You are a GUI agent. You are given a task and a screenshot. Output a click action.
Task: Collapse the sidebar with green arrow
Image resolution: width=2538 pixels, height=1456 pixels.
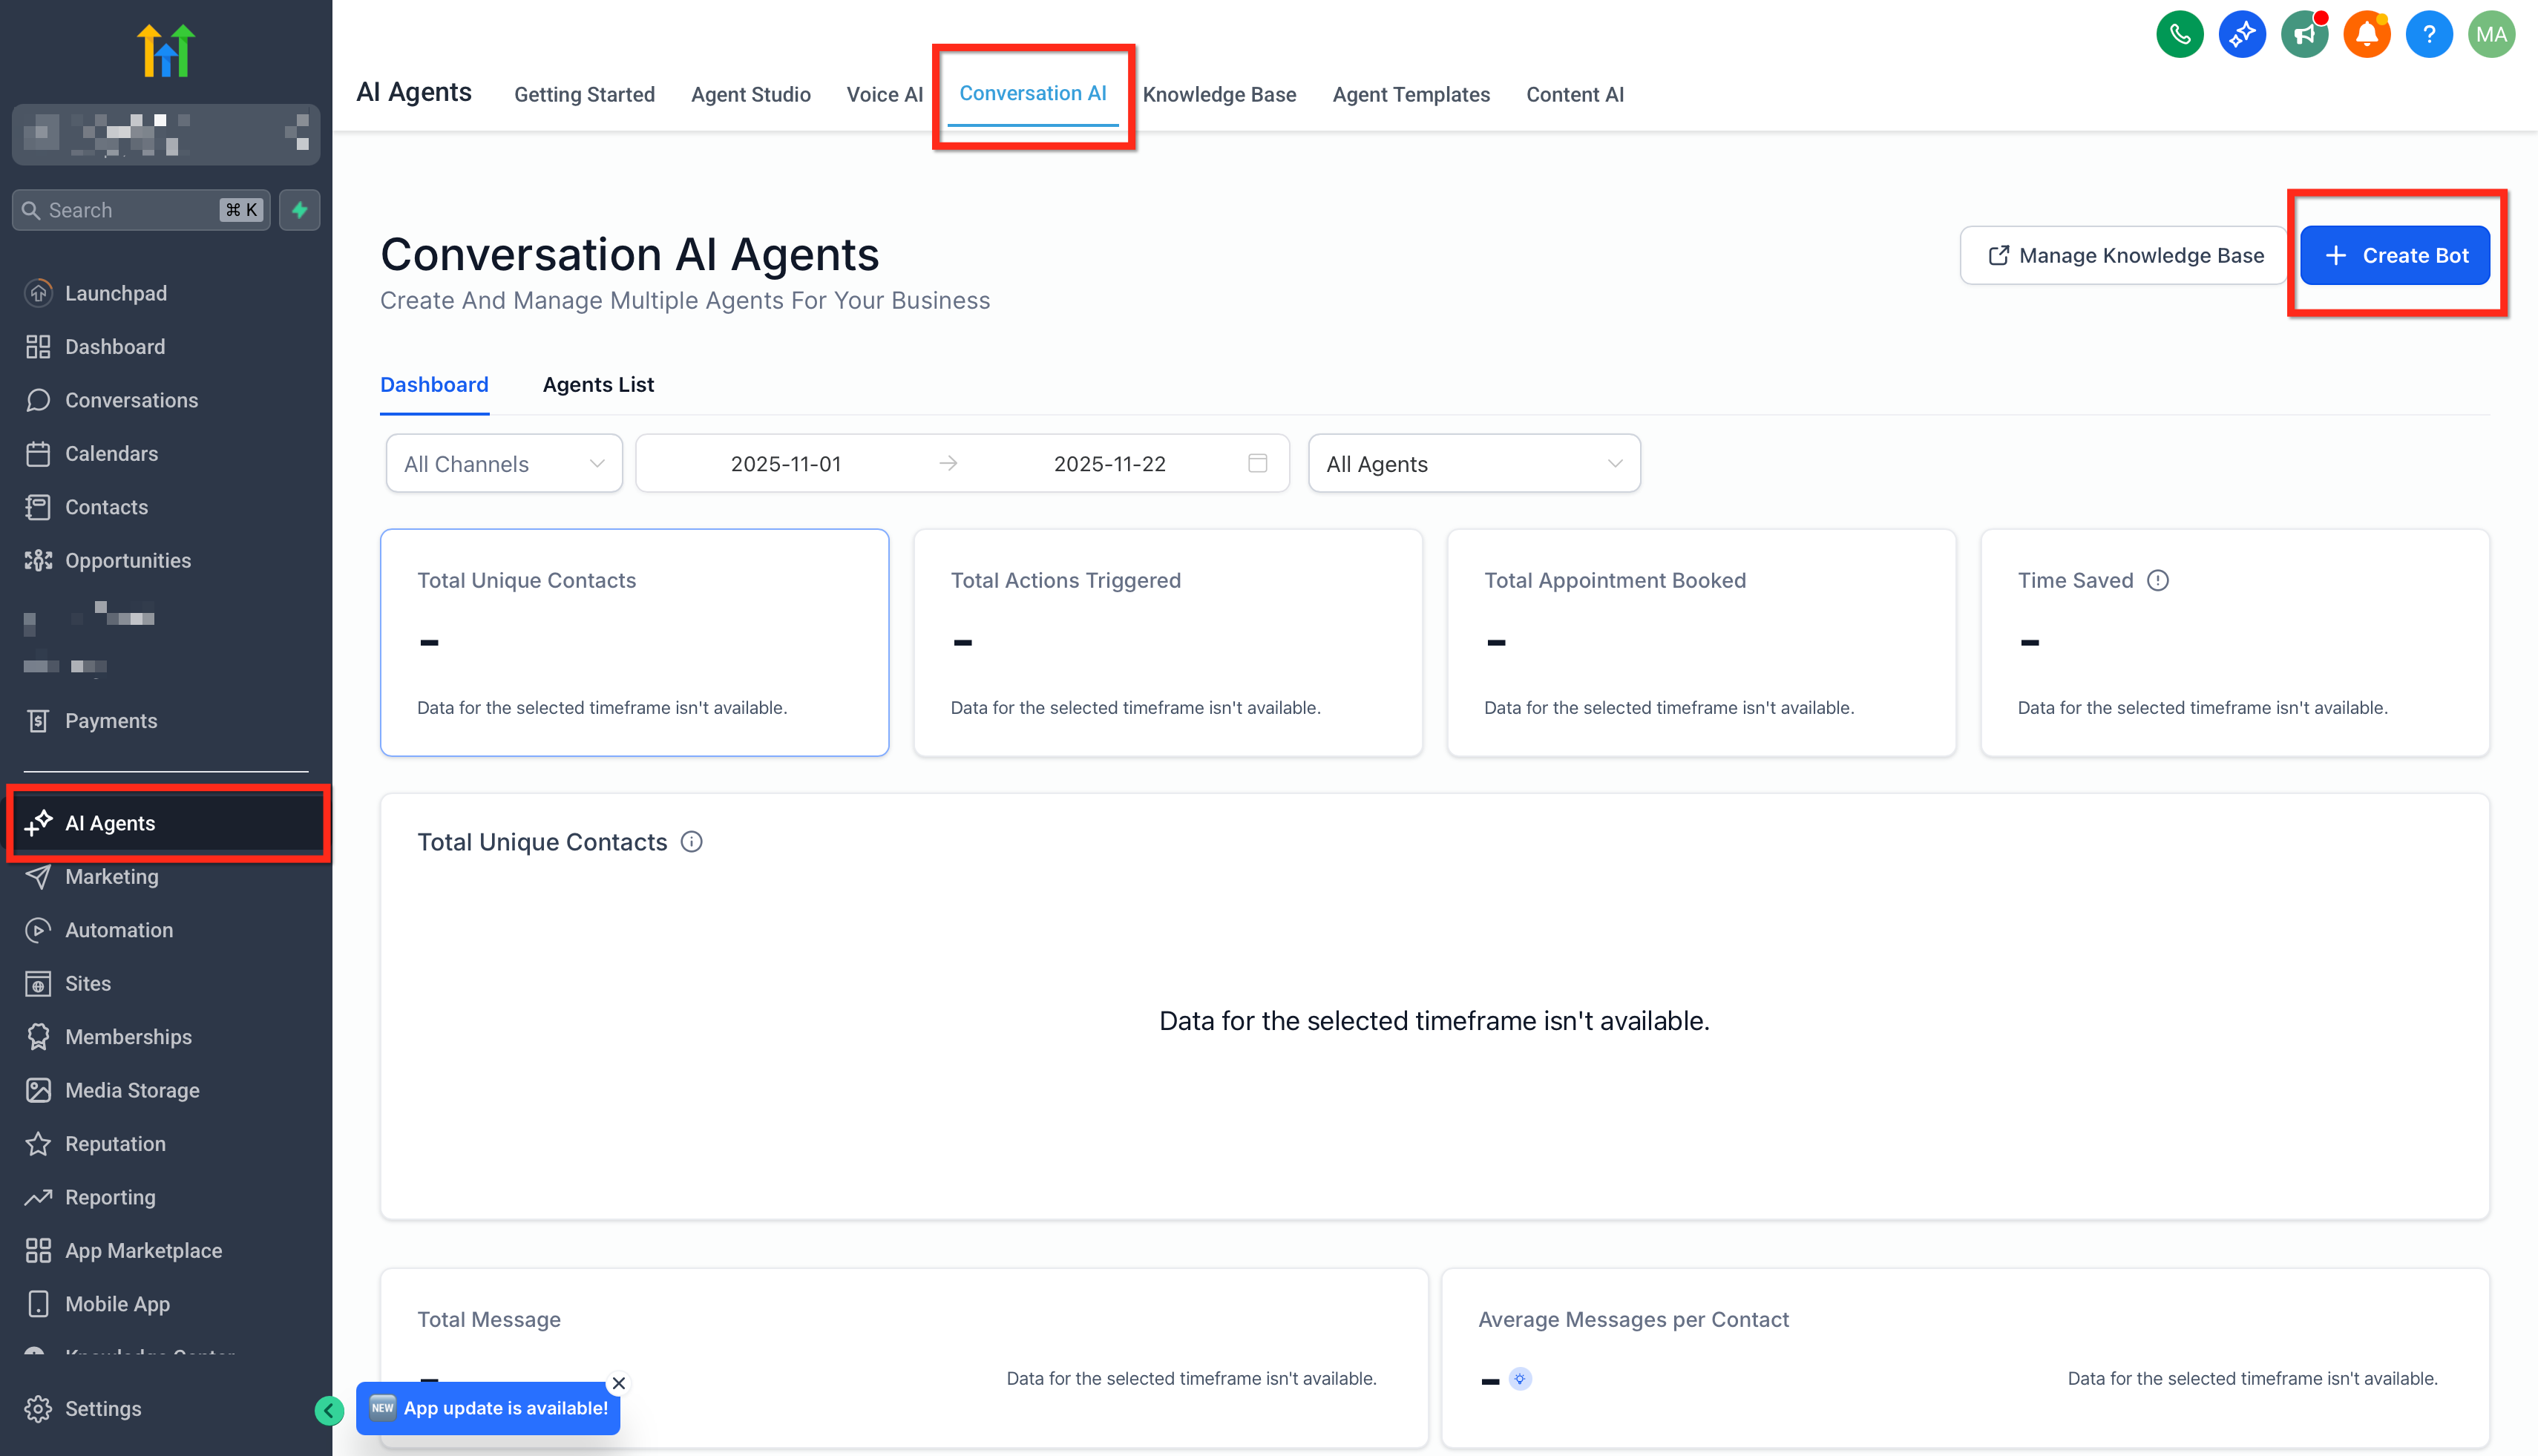click(x=328, y=1410)
